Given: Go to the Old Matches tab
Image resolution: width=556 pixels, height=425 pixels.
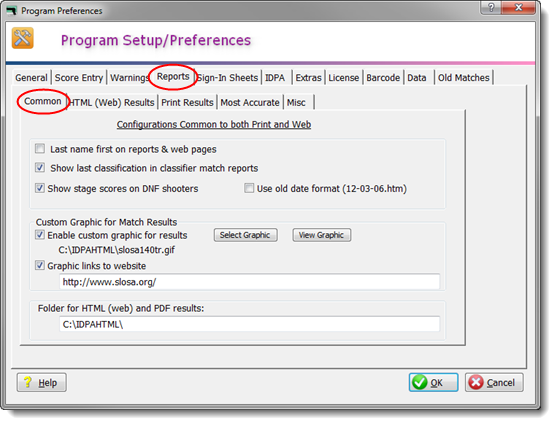Looking at the screenshot, I should (463, 78).
